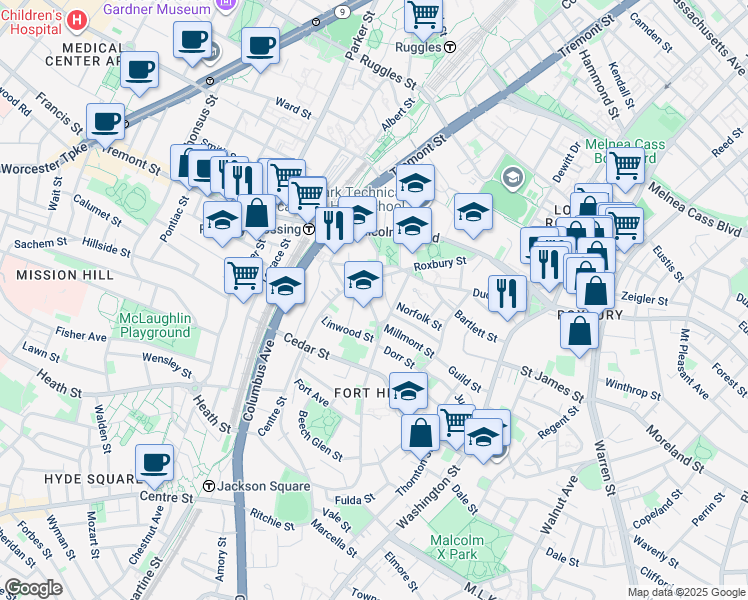
Task: Click the cafe marker near Hyde Square
Action: point(154,466)
